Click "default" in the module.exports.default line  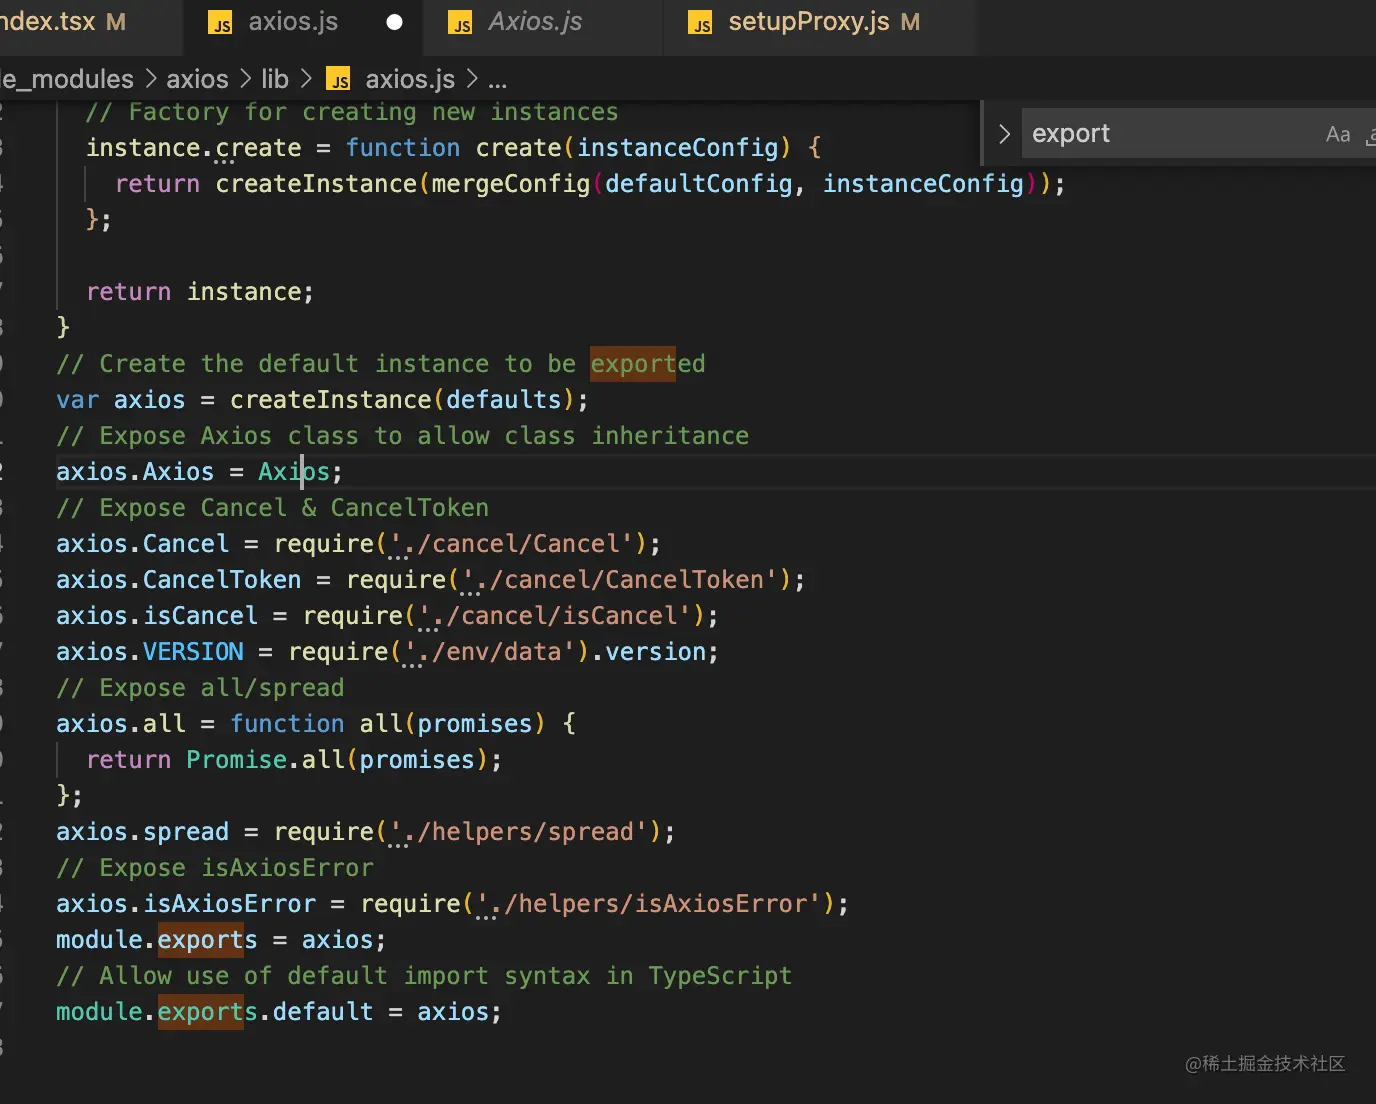pos(323,1012)
